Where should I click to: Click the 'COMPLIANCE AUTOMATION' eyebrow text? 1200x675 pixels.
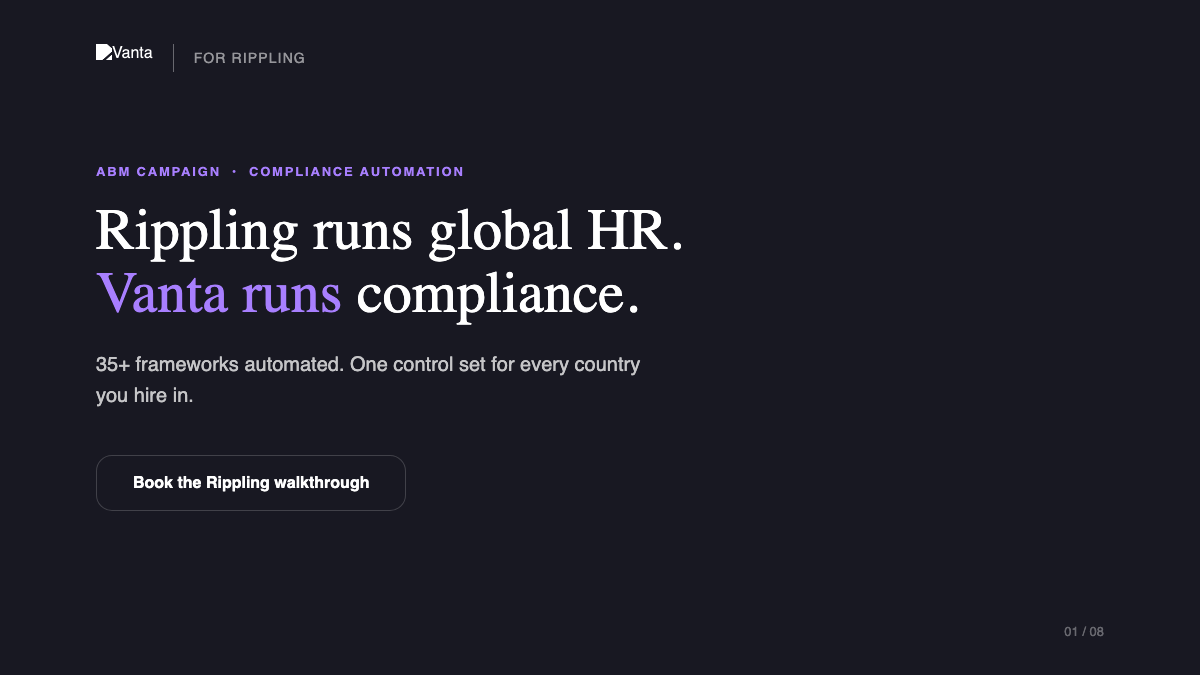[x=356, y=172]
